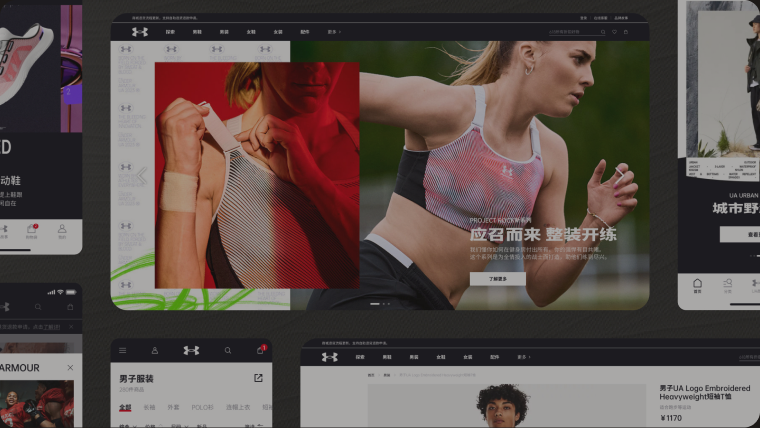Click first breadcrumb link in product page
The height and width of the screenshot is (428, 760).
(x=371, y=375)
